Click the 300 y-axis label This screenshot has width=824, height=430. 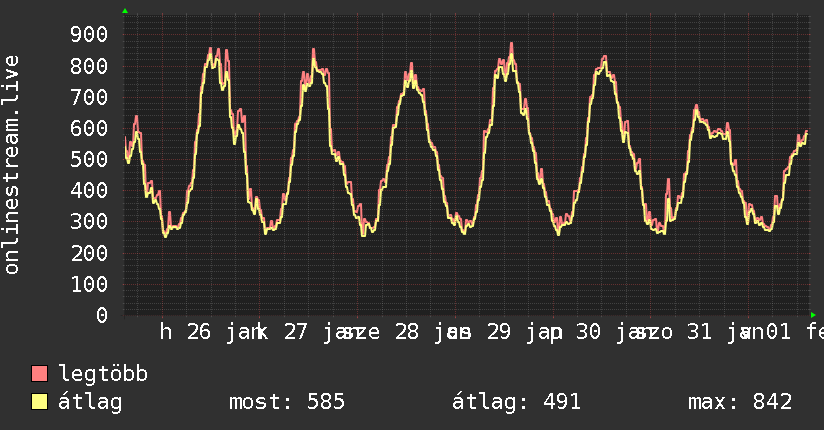(89, 222)
